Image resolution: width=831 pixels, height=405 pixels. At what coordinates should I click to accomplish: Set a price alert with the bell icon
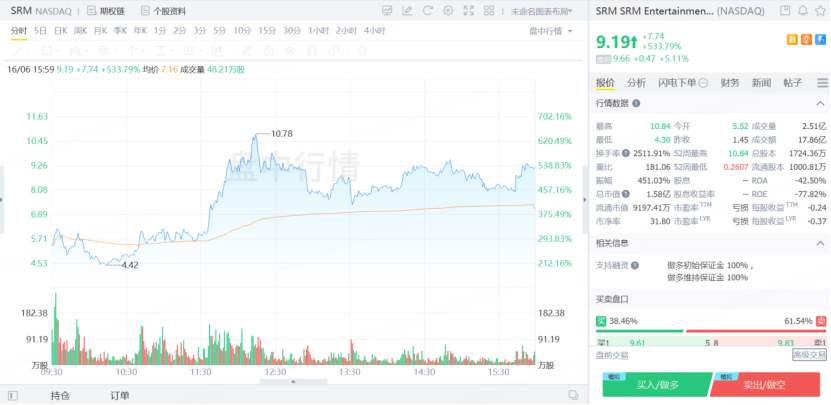point(803,11)
